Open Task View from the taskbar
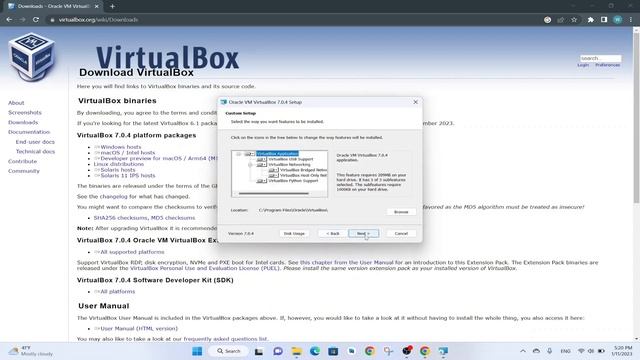This screenshot has width=640, height=360. pos(259,351)
